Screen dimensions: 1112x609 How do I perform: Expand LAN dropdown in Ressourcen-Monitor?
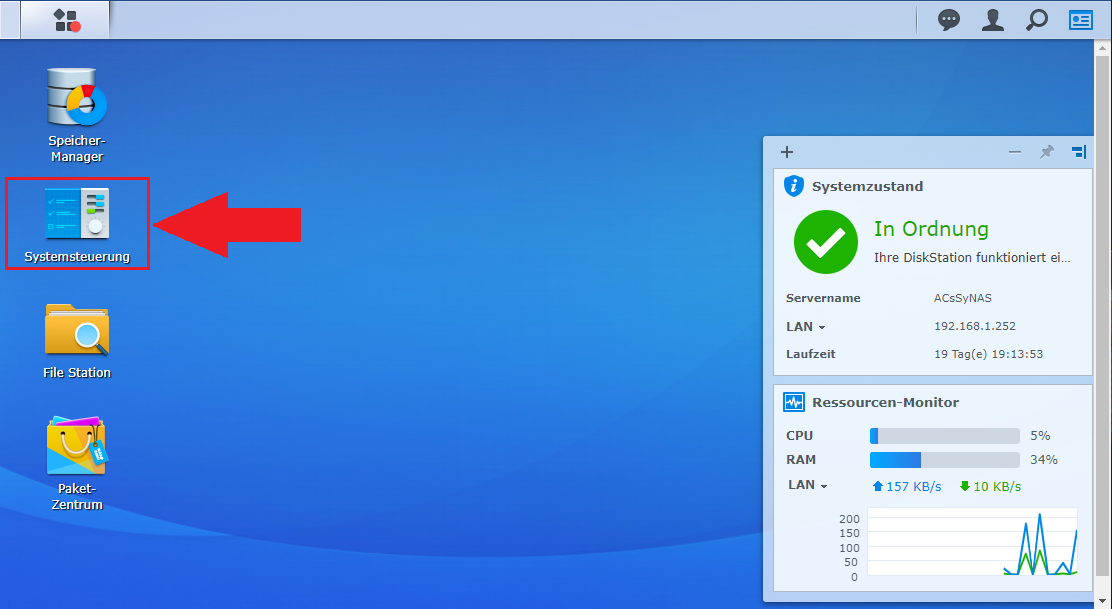pos(809,485)
